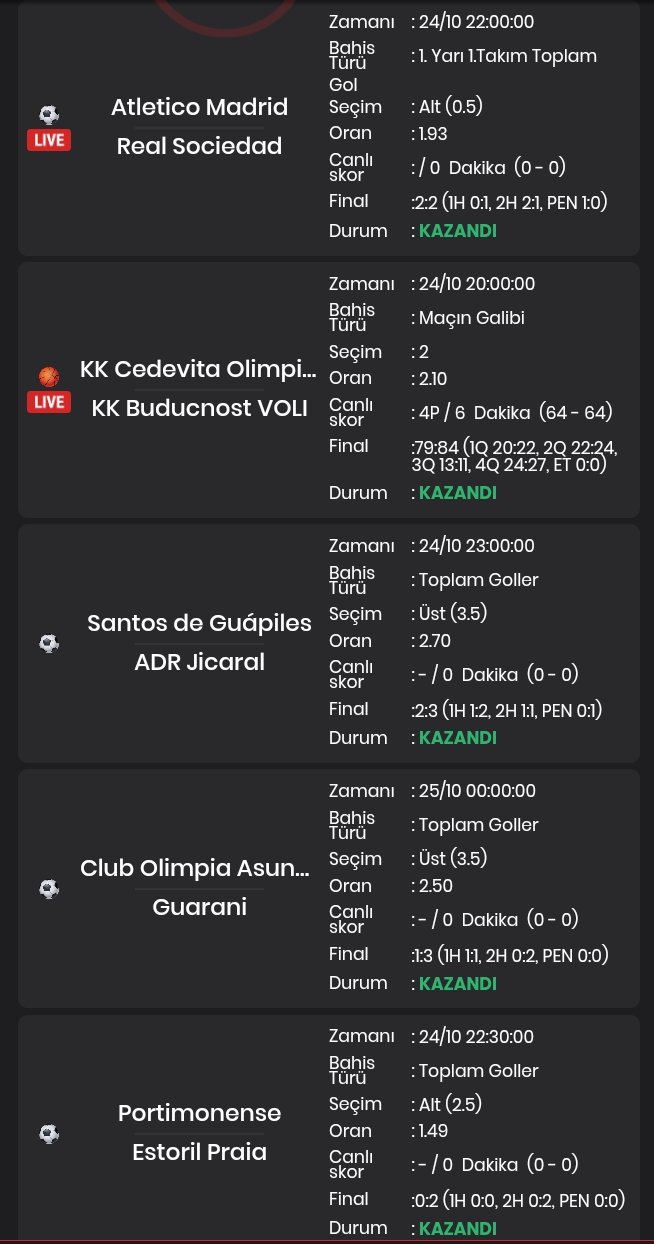Click KAZANDI status on the Atletico Madrid bet
The image size is (654, 1244).
(458, 231)
